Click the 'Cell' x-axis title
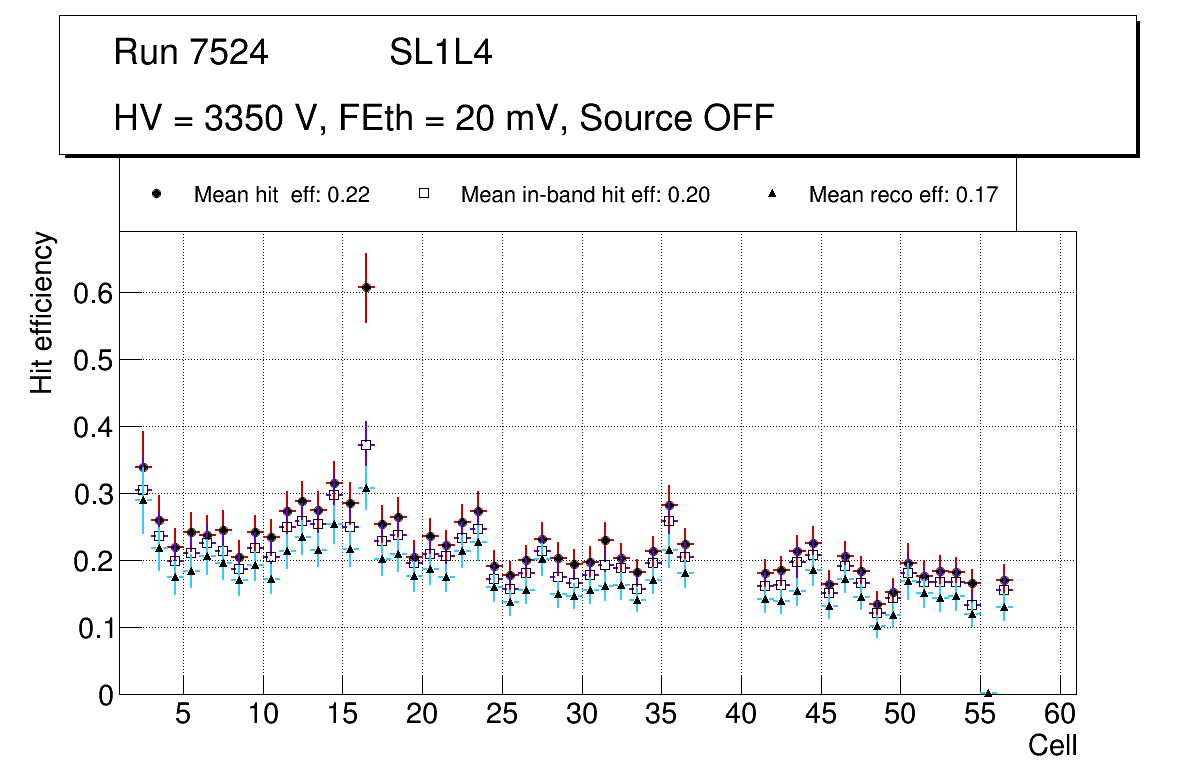This screenshot has height=772, width=1196. click(1052, 745)
